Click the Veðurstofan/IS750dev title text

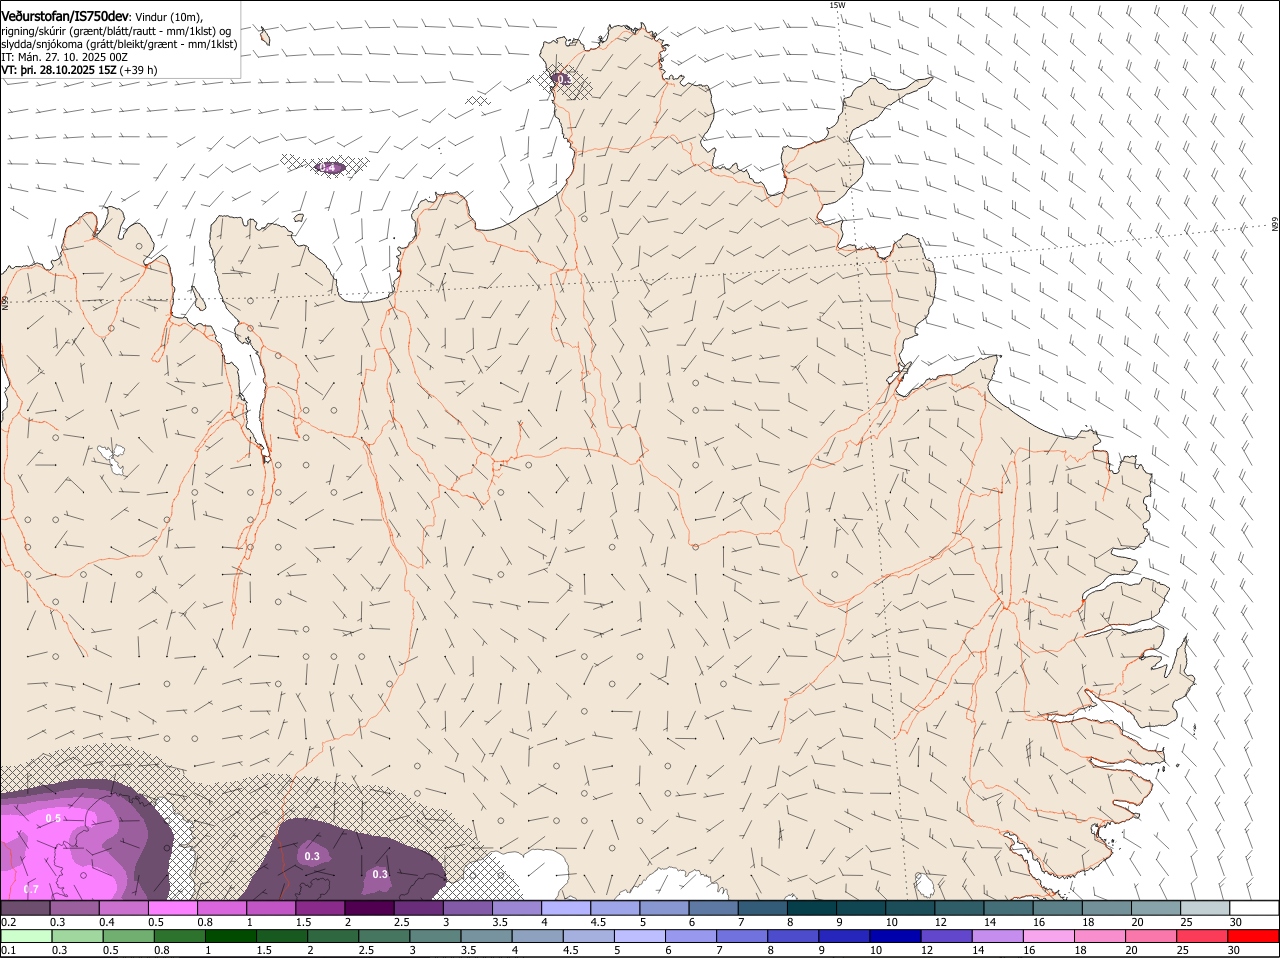(65, 16)
